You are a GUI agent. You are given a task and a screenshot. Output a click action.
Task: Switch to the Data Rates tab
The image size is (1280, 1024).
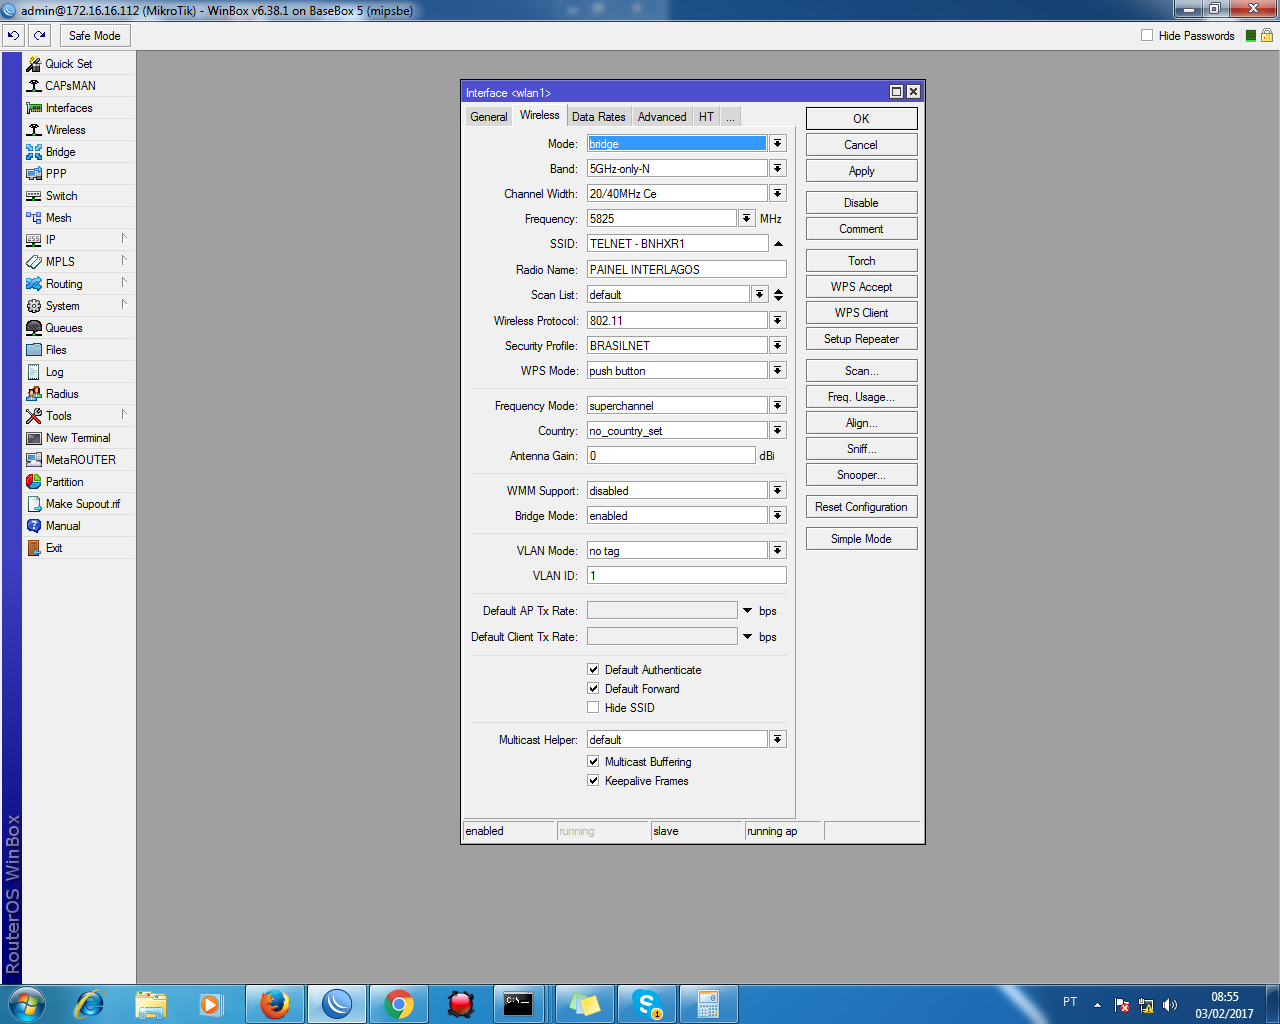(598, 117)
